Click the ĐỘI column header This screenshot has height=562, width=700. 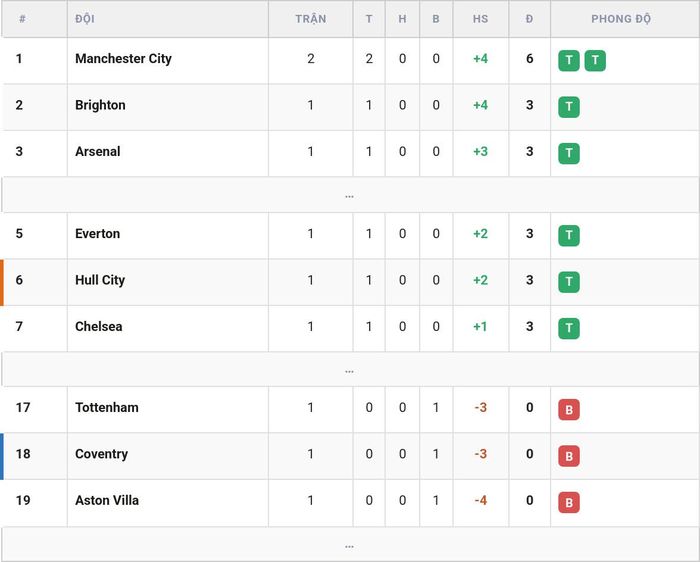pyautogui.click(x=85, y=19)
